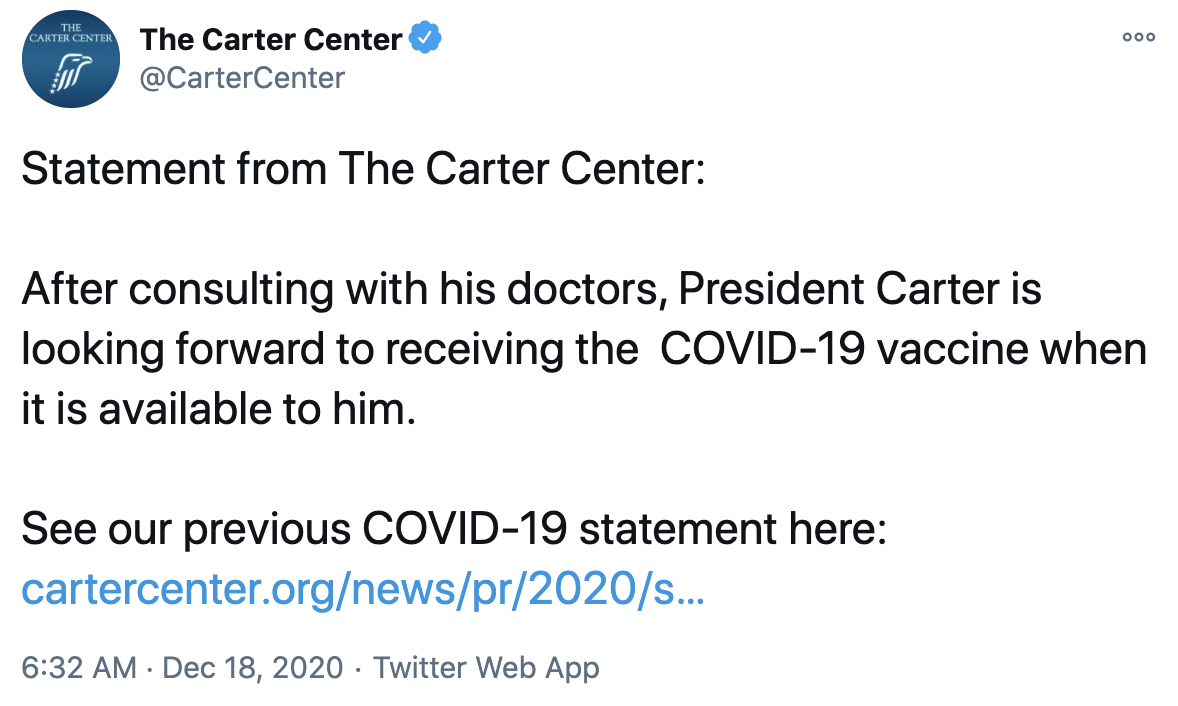The width and height of the screenshot is (1178, 706).
Task: Click the 'After consulting with his doctors' line
Action: (x=346, y=290)
